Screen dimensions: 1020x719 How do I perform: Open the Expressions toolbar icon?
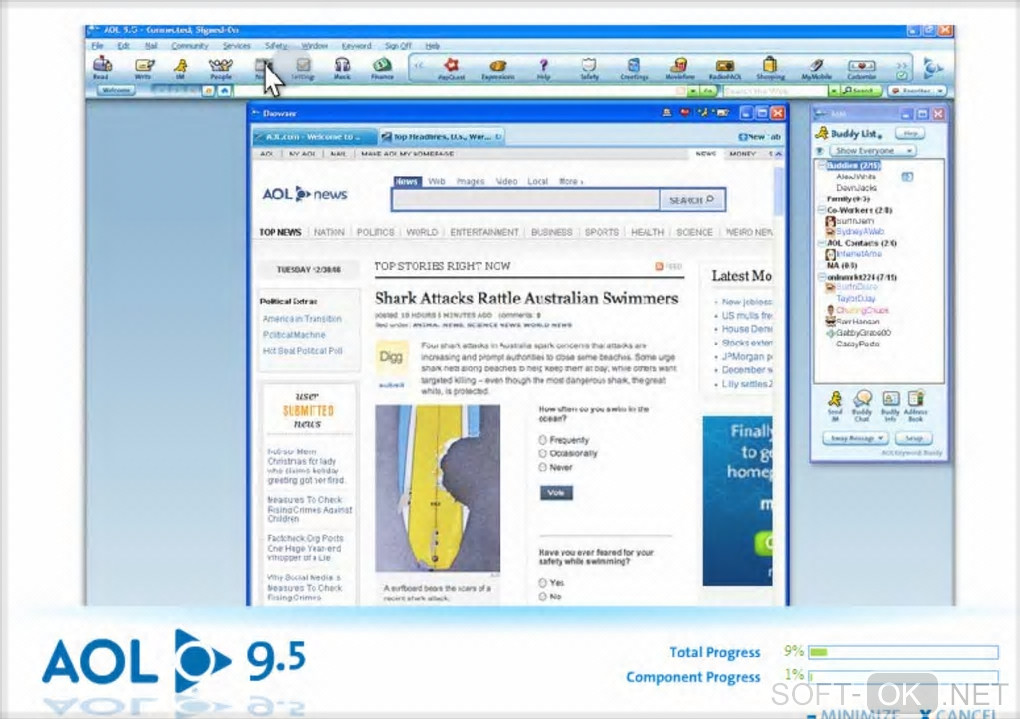498,68
